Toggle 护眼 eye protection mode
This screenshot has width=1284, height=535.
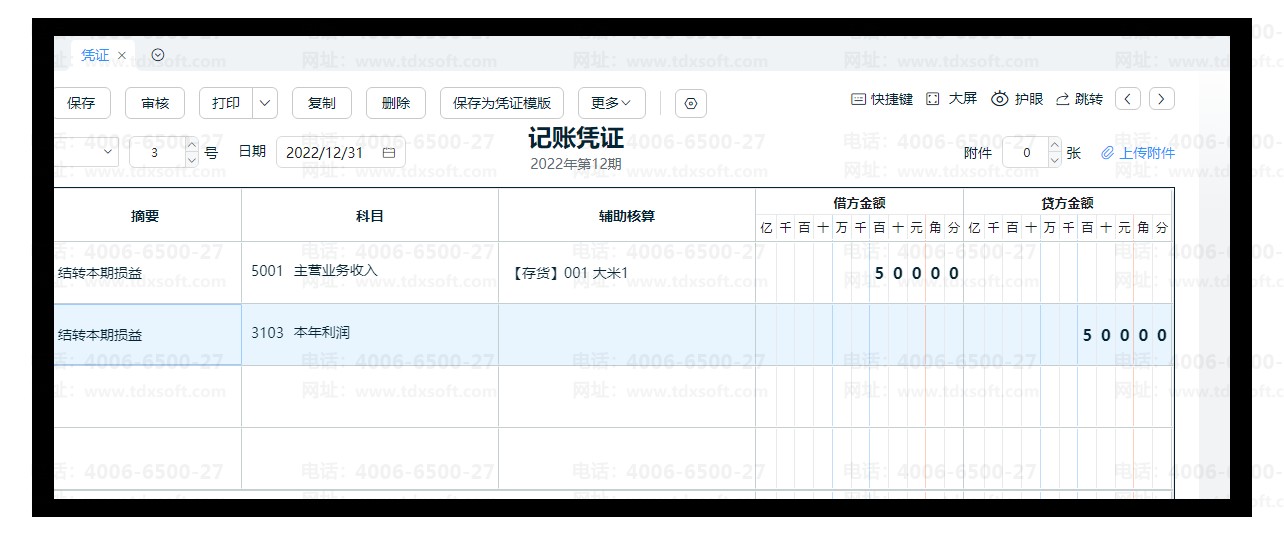pos(1017,99)
